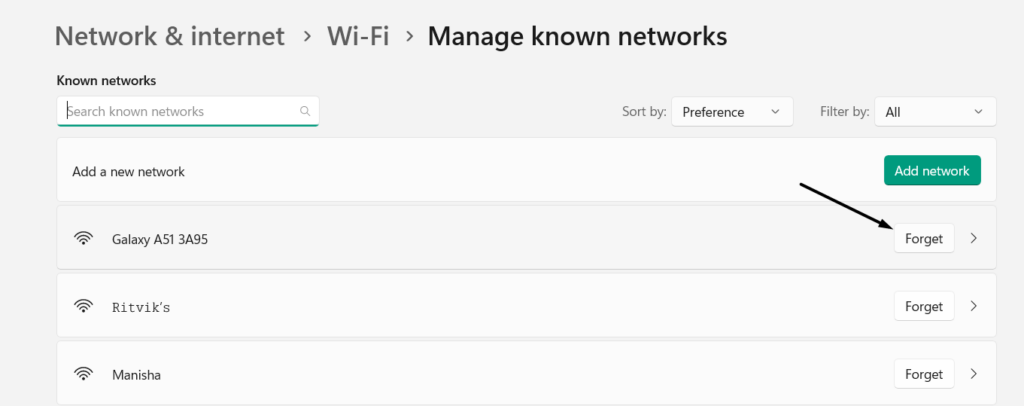Expand Manisha network details chevron
Screen dimensions: 1024x406
(x=975, y=375)
